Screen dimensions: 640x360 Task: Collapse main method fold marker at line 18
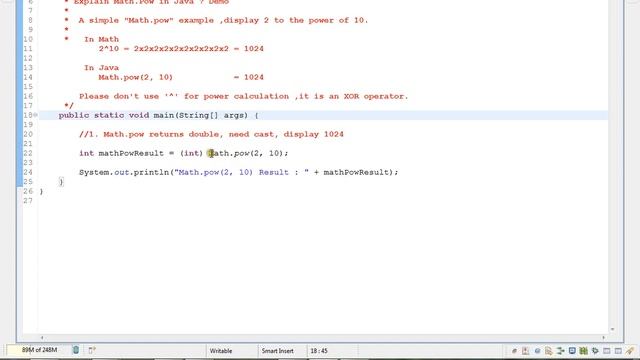click(36, 115)
